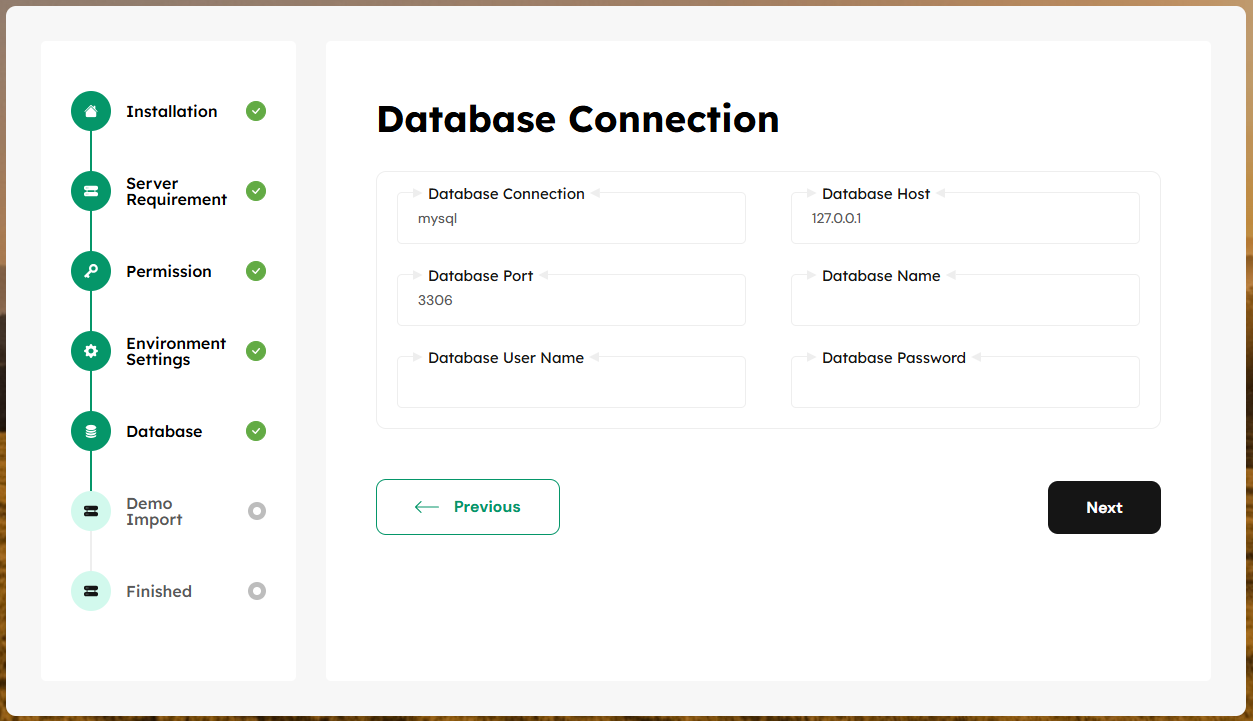1253x721 pixels.
Task: Click the Installation home step icon
Action: click(x=91, y=111)
